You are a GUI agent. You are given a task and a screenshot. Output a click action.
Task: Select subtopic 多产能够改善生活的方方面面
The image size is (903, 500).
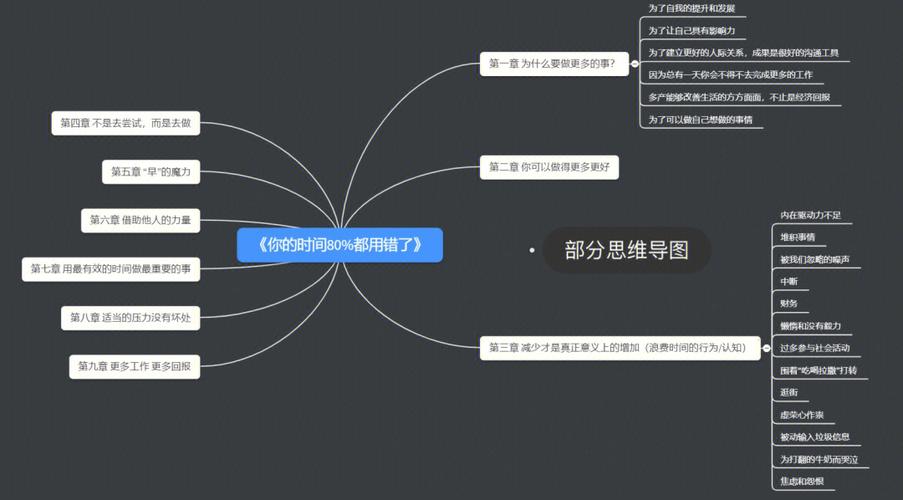point(739,97)
